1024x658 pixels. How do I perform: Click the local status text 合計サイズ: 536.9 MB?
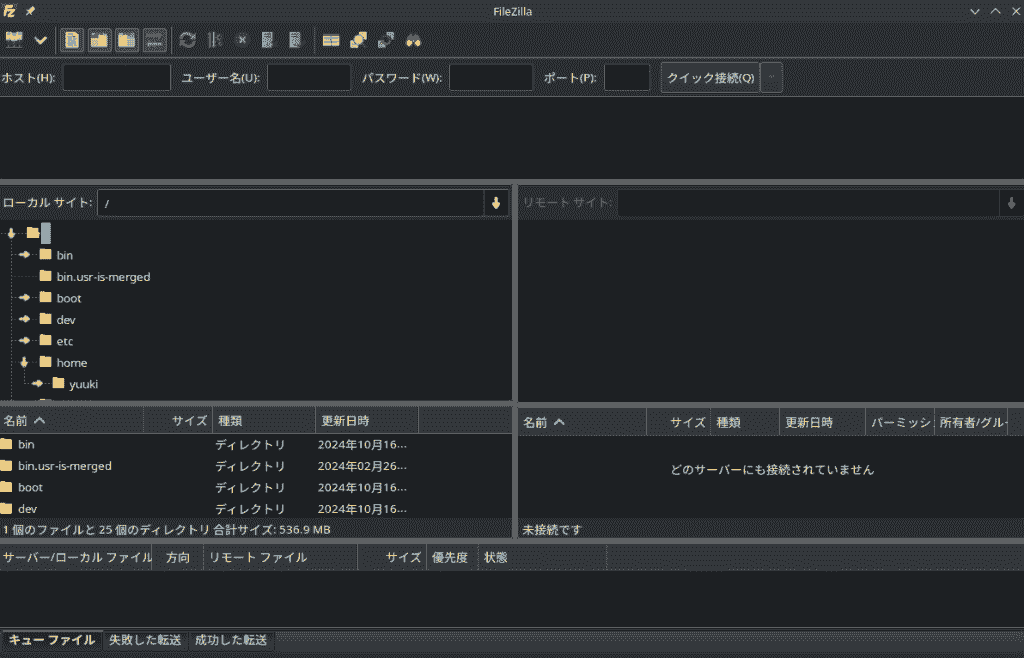(272, 529)
